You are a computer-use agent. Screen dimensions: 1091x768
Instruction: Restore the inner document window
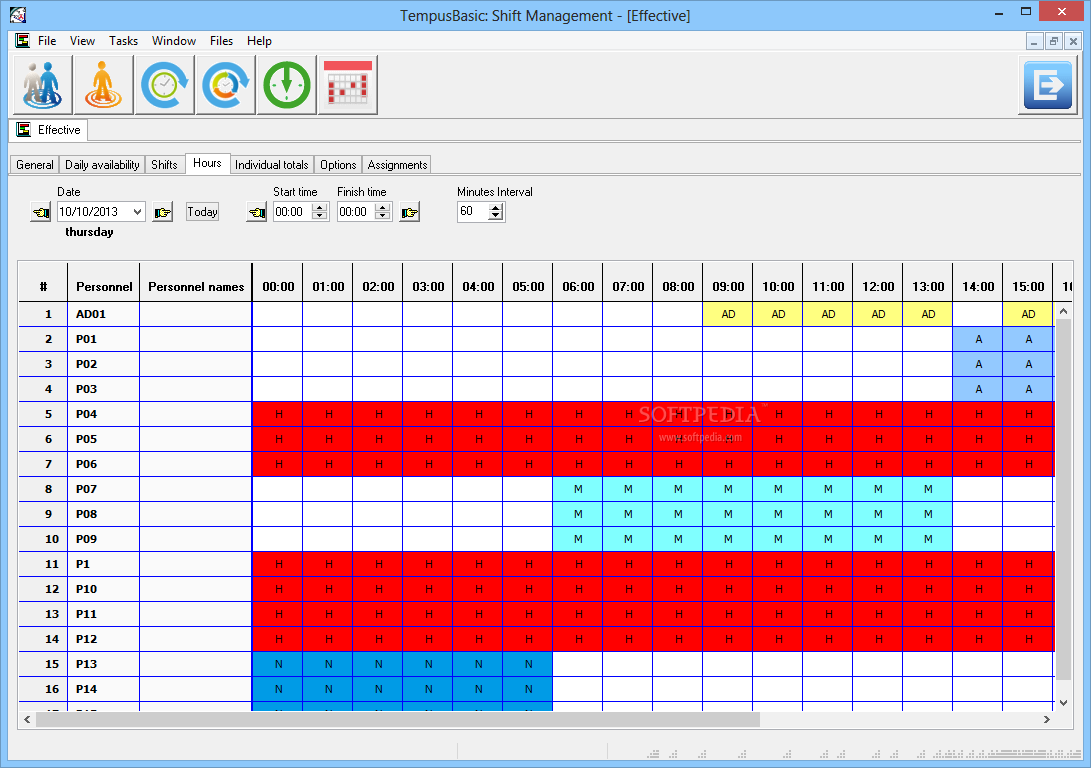point(1053,42)
